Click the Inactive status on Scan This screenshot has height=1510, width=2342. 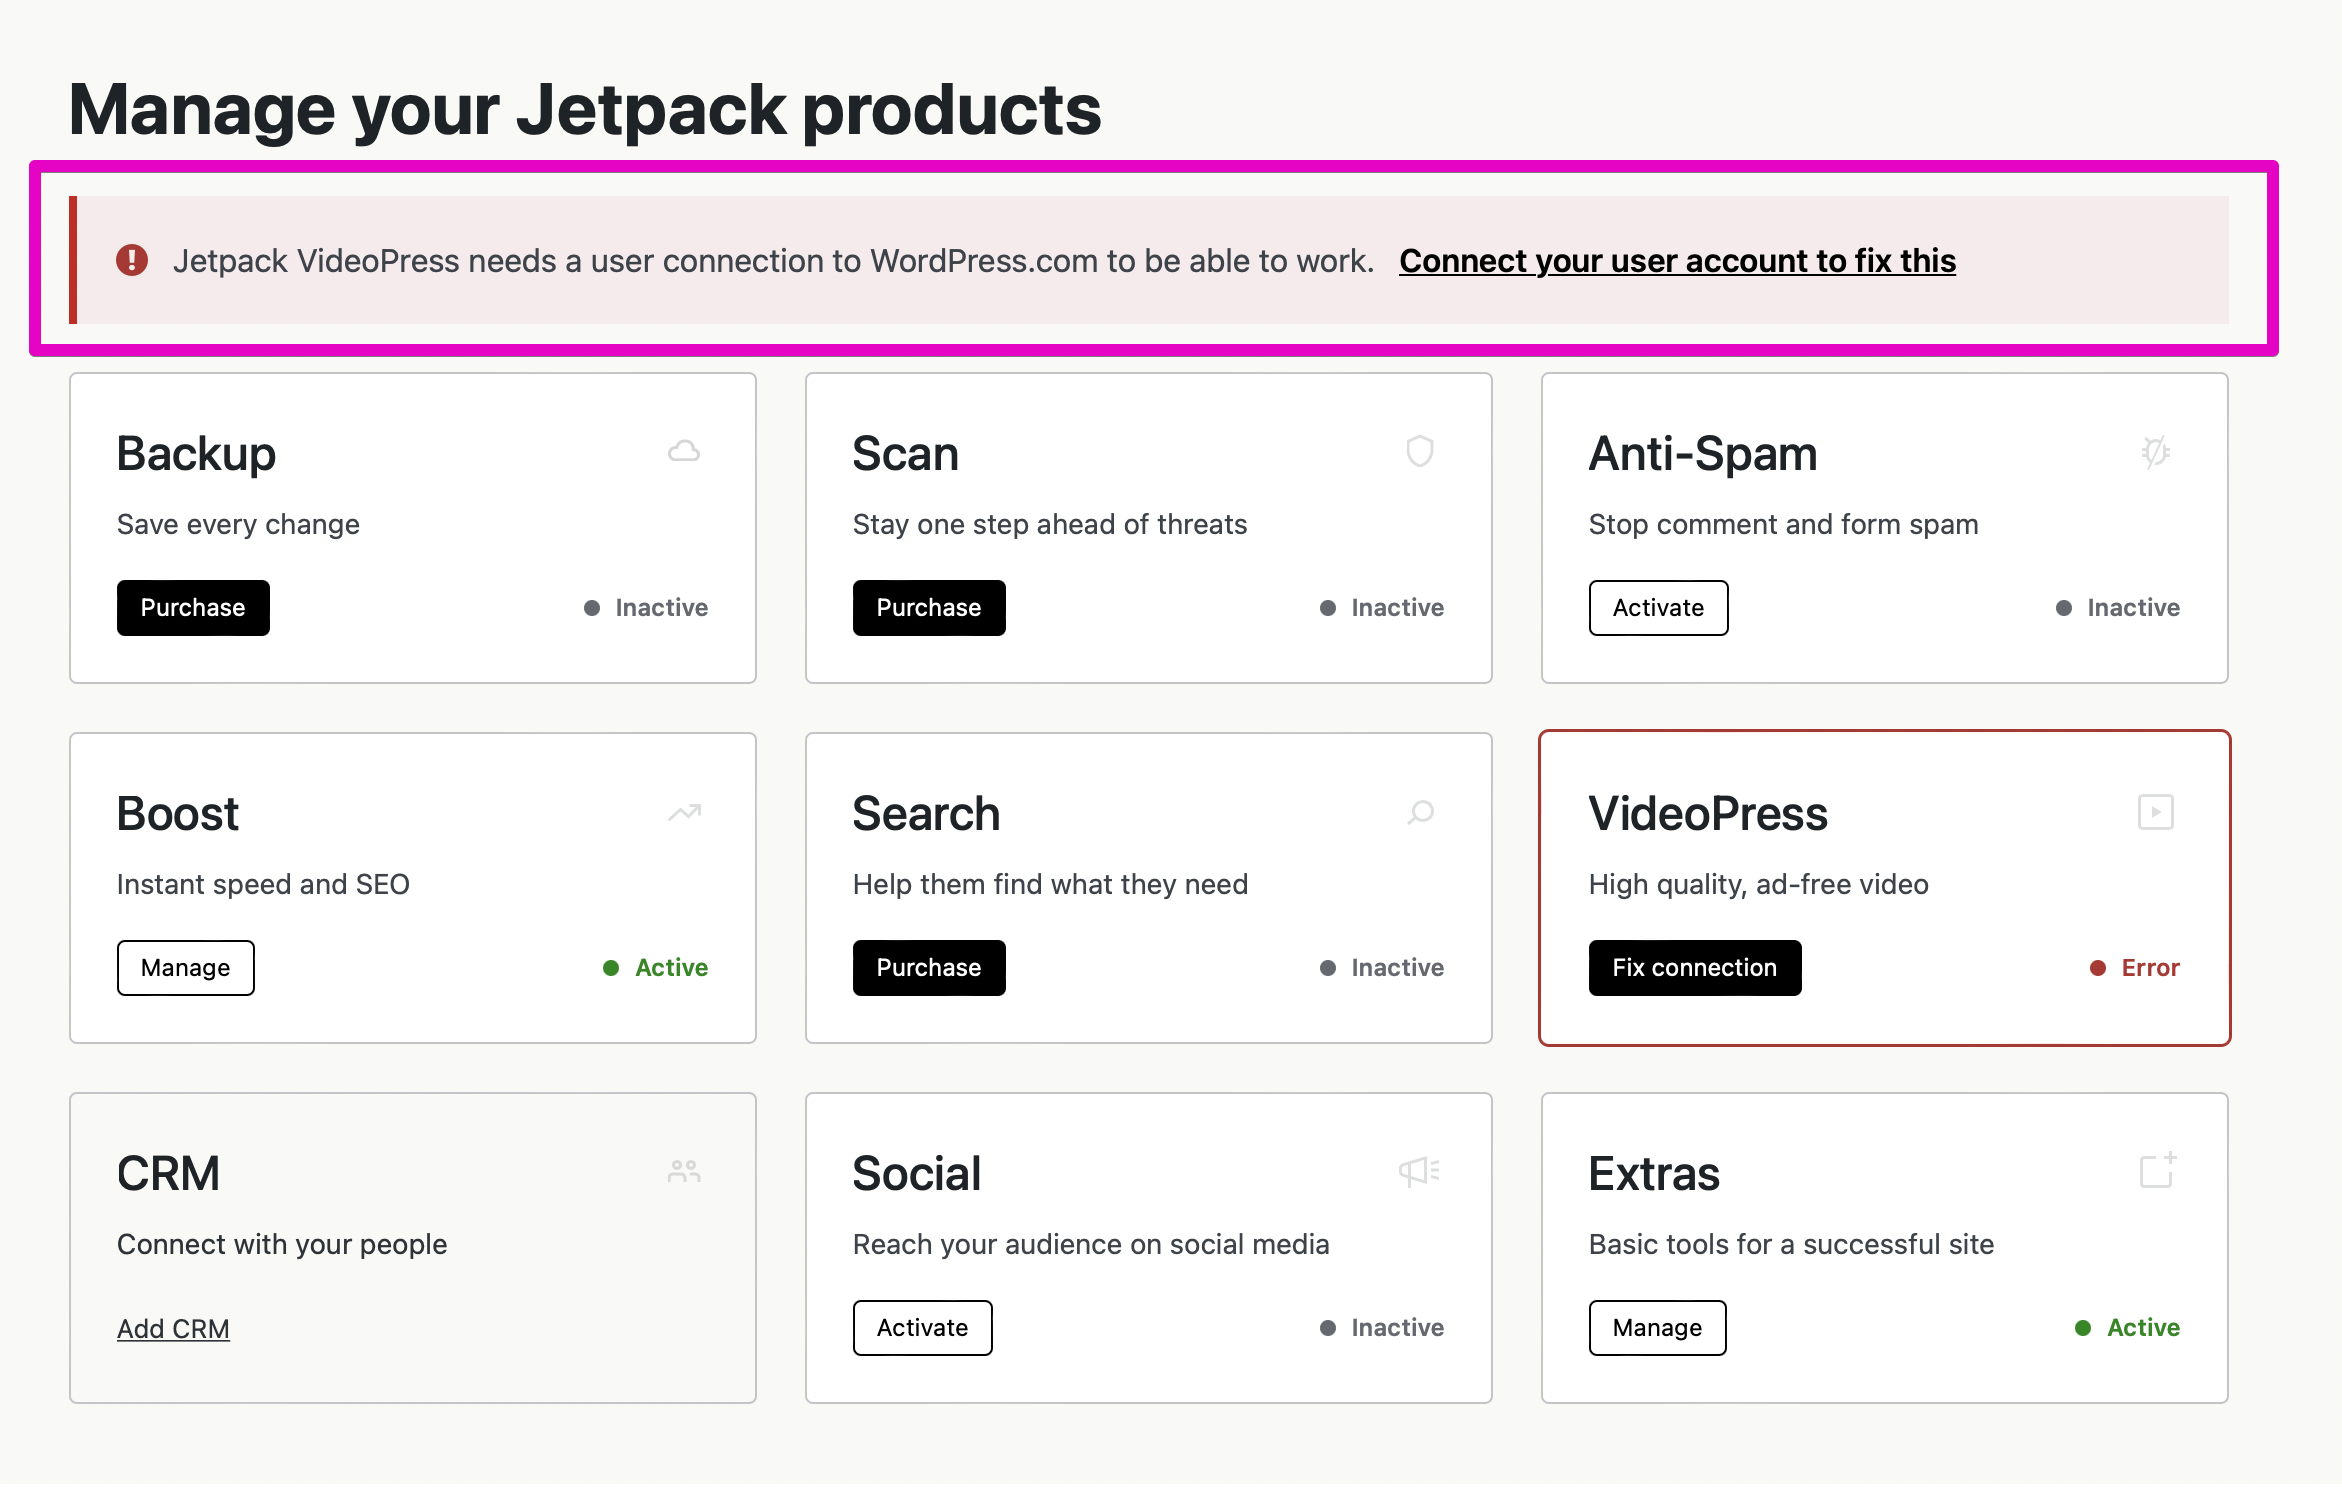pos(1382,608)
